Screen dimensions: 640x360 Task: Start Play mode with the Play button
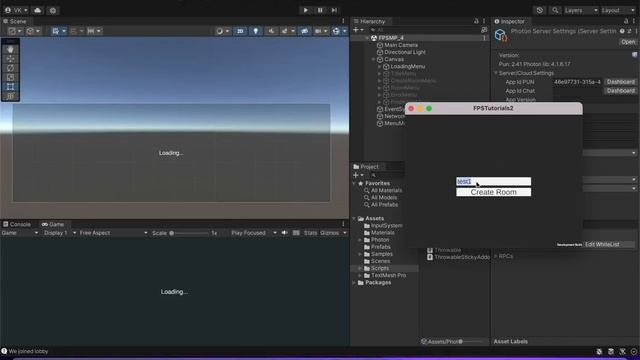[x=305, y=10]
